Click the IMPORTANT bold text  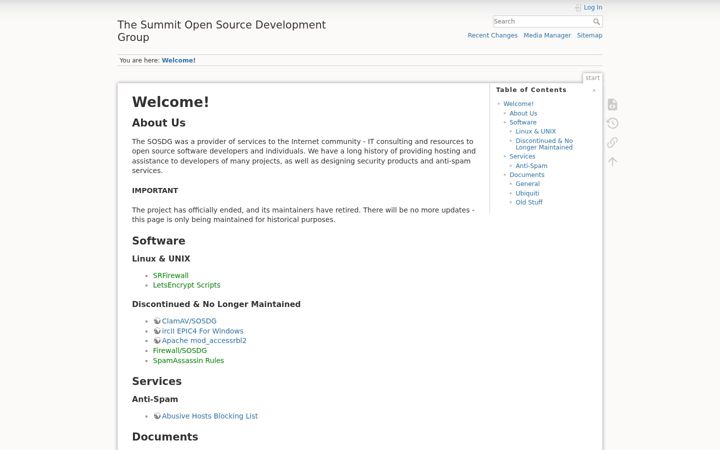pyautogui.click(x=155, y=190)
